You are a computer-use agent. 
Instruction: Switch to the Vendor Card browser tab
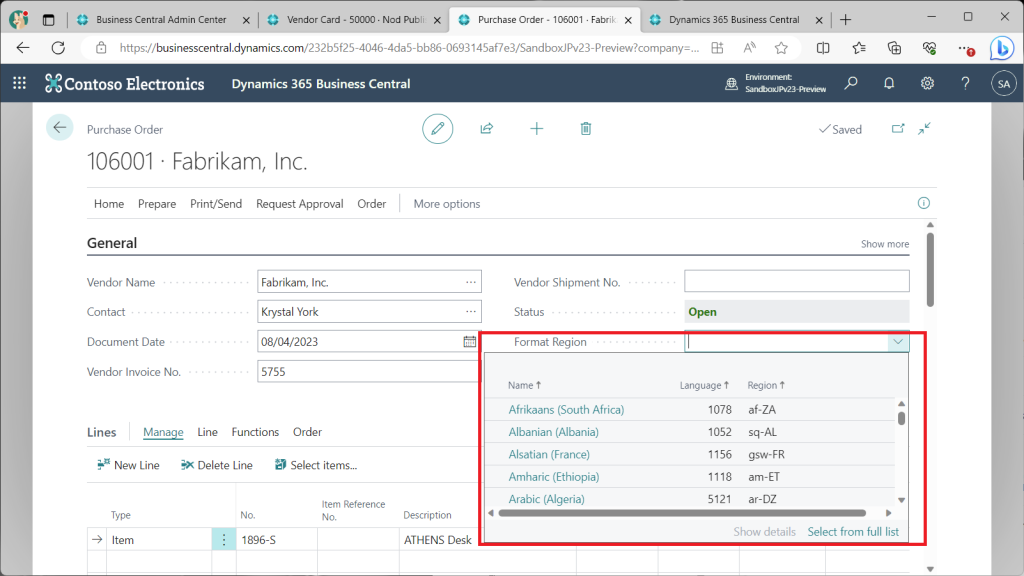[355, 20]
